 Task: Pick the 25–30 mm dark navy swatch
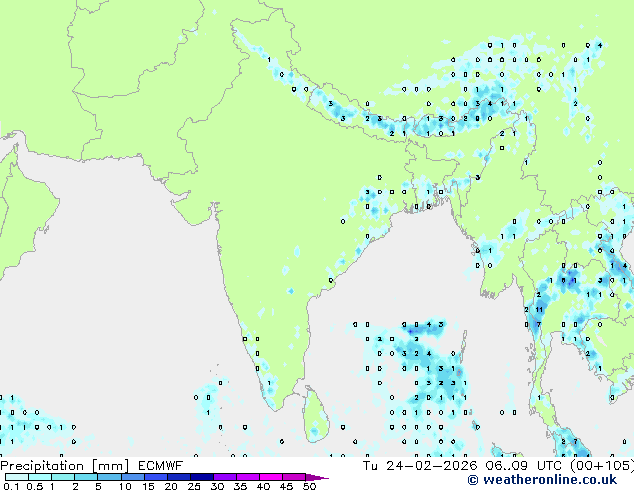[202, 477]
